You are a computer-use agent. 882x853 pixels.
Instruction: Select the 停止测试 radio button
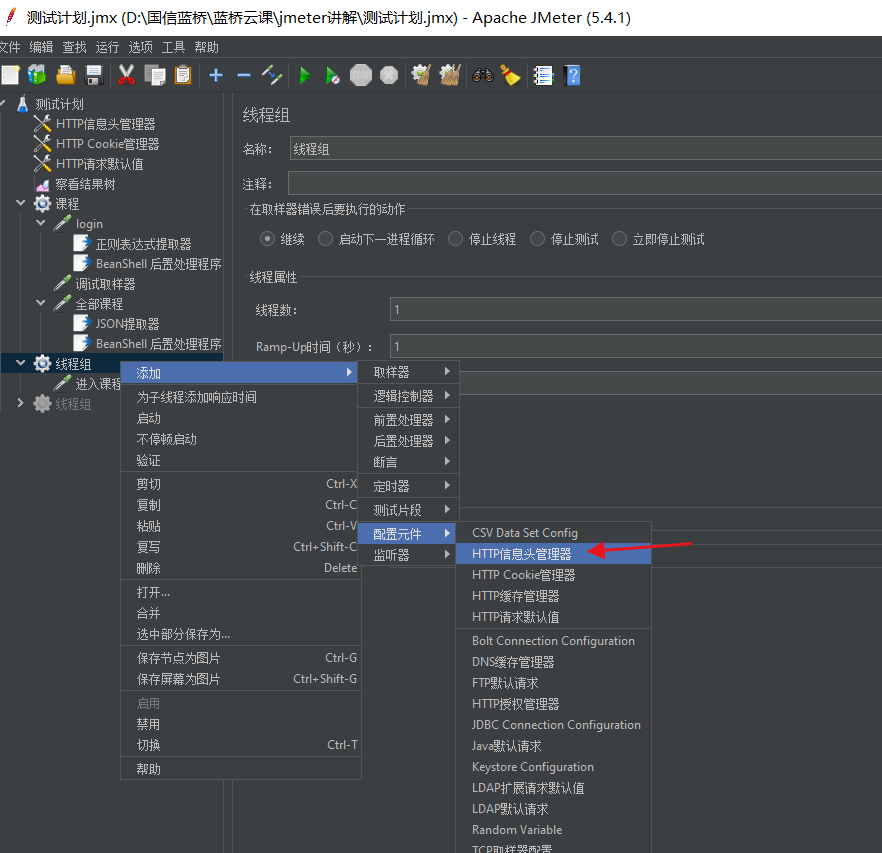[537, 239]
